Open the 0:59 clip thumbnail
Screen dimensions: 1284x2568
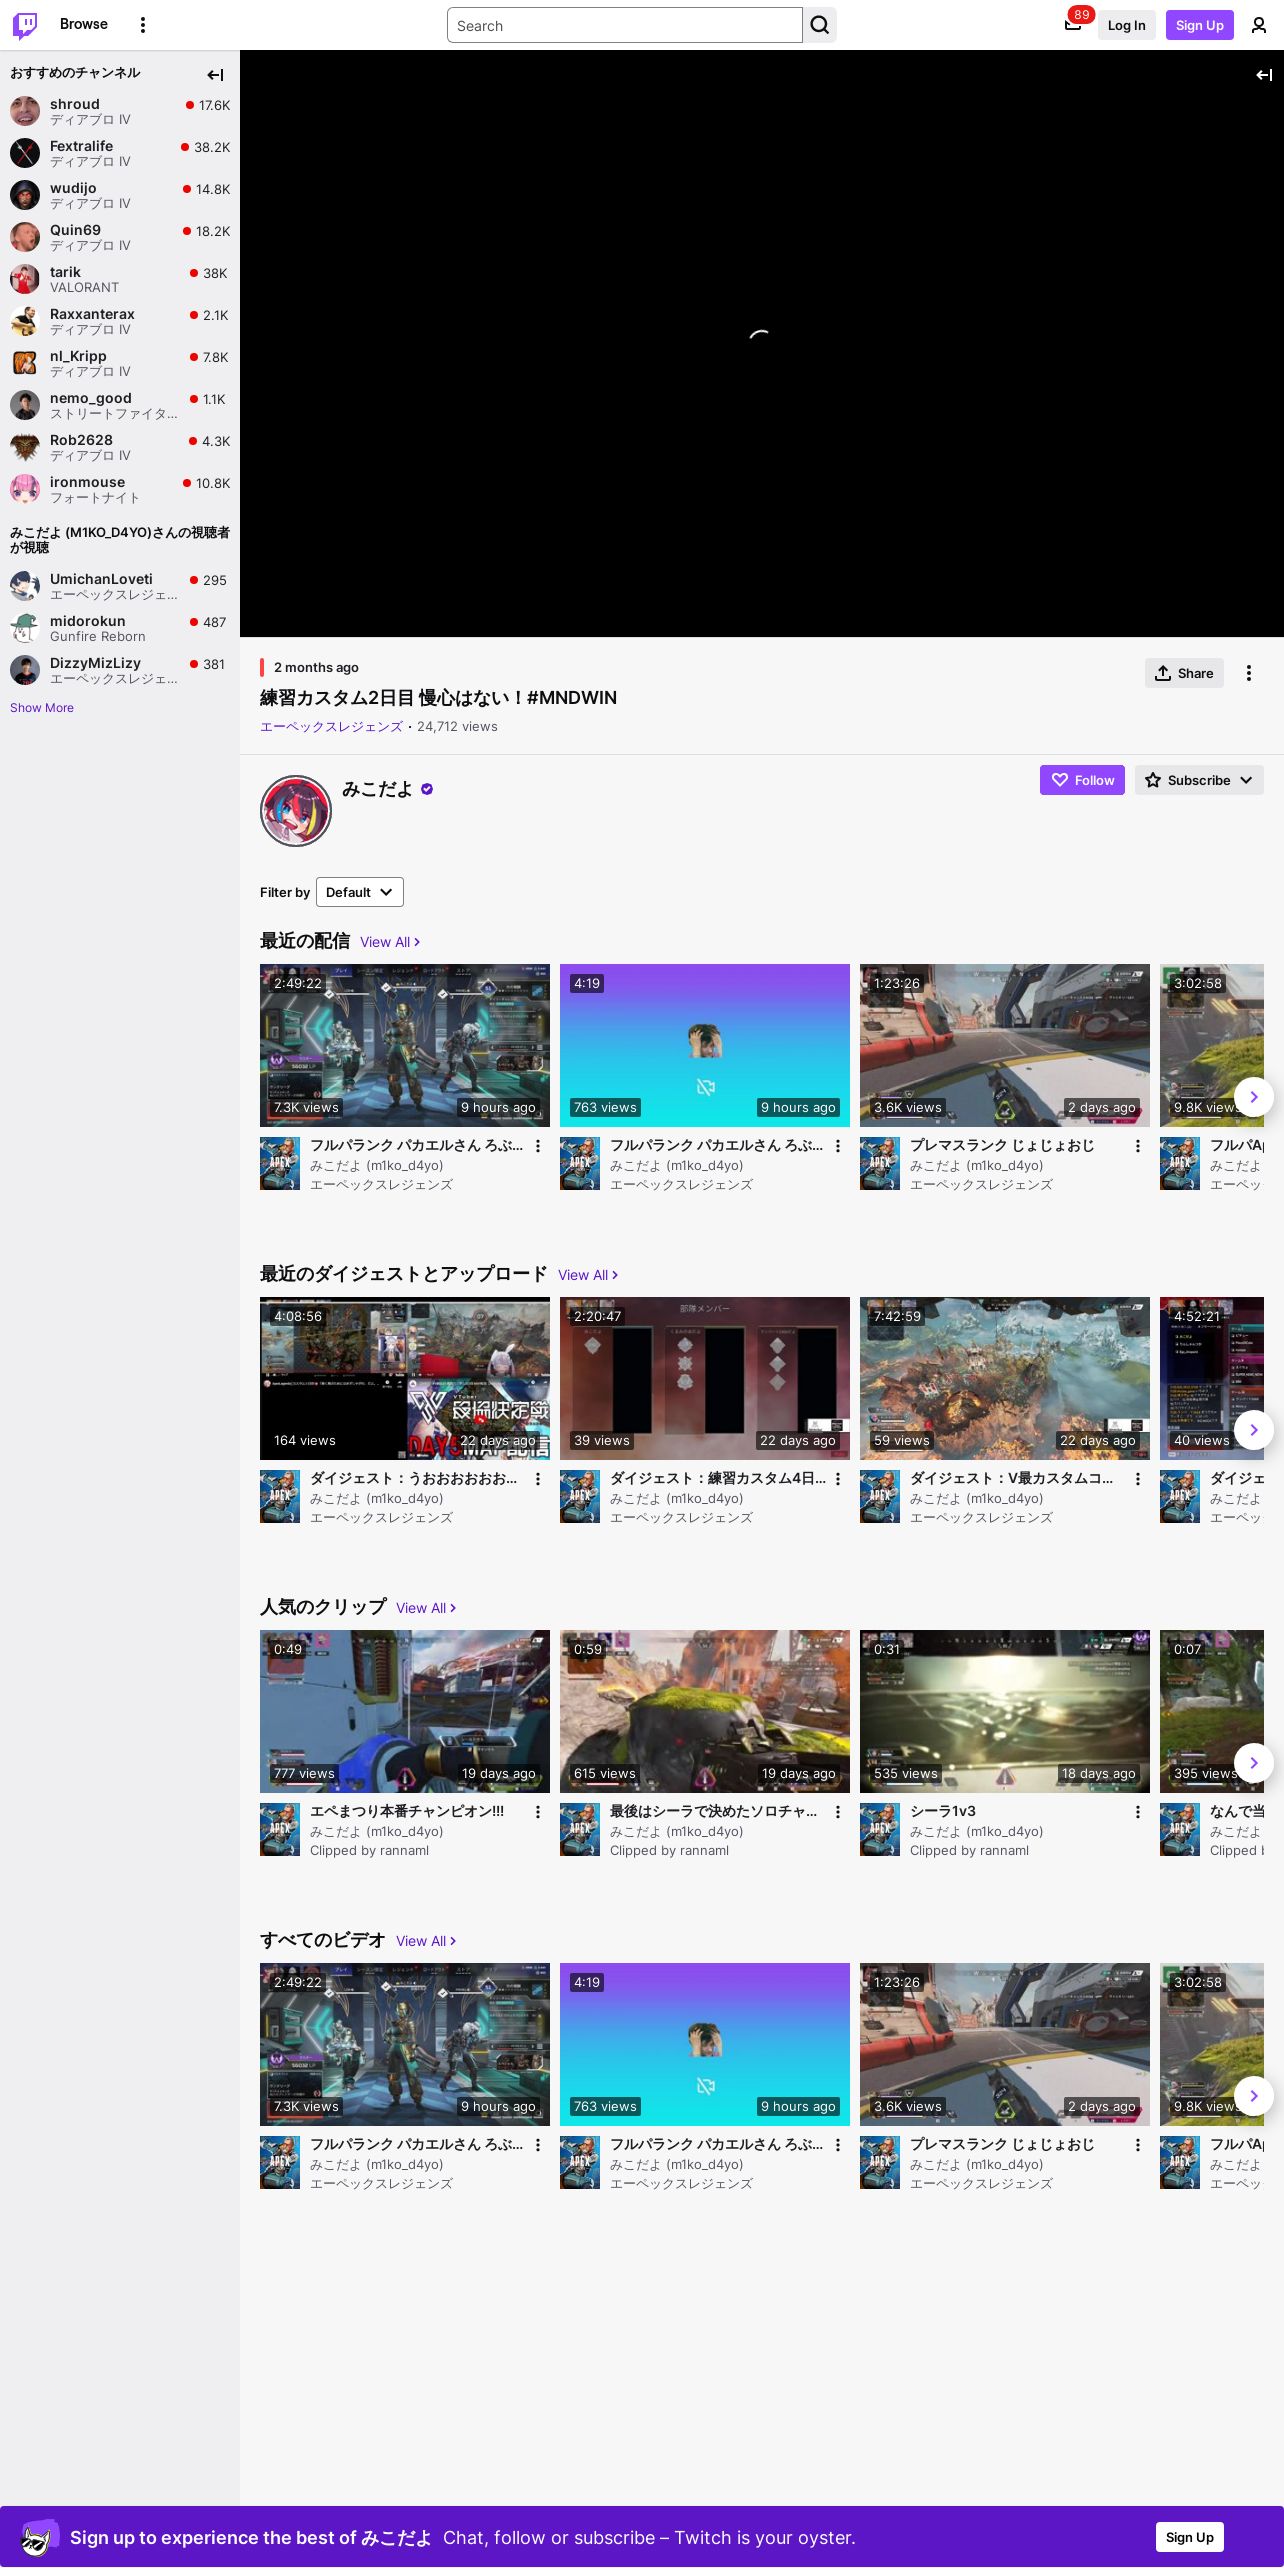coord(705,1711)
